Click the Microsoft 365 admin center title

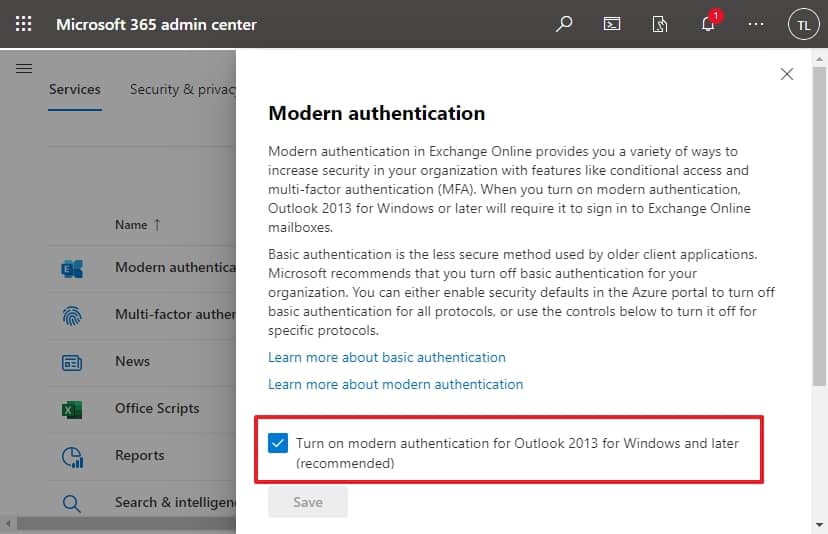click(x=156, y=24)
